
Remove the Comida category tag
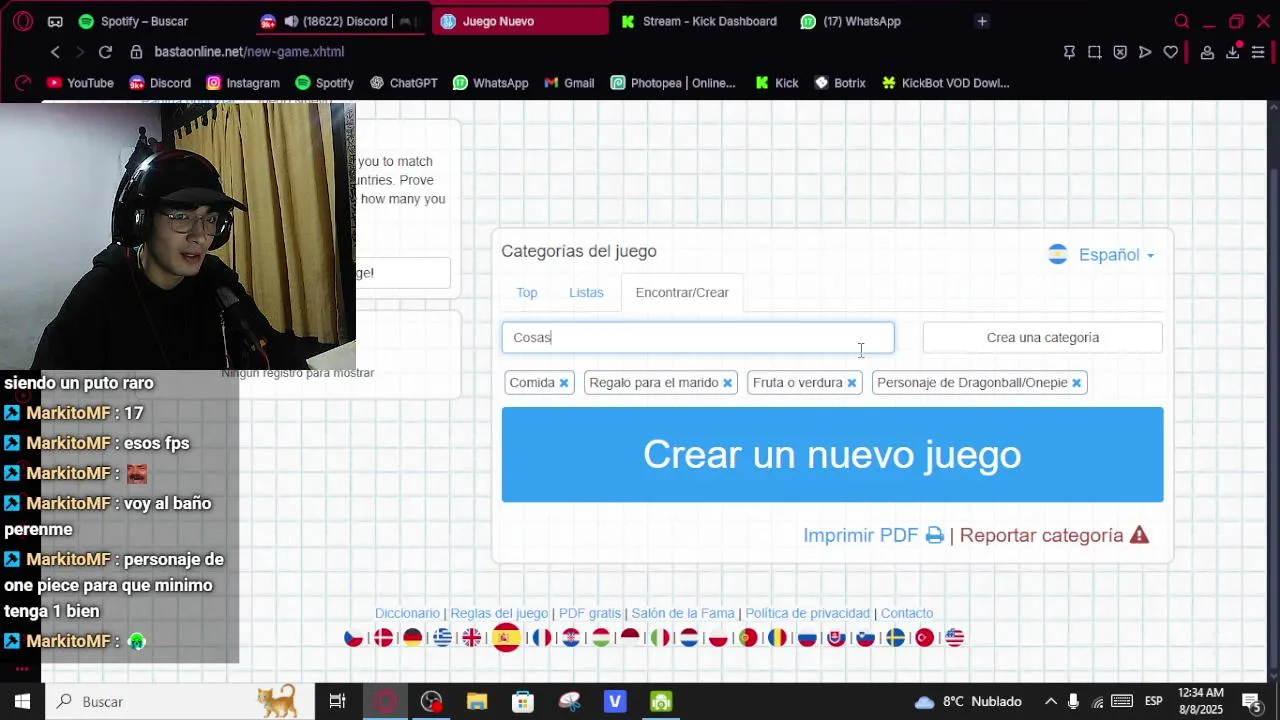coord(564,383)
